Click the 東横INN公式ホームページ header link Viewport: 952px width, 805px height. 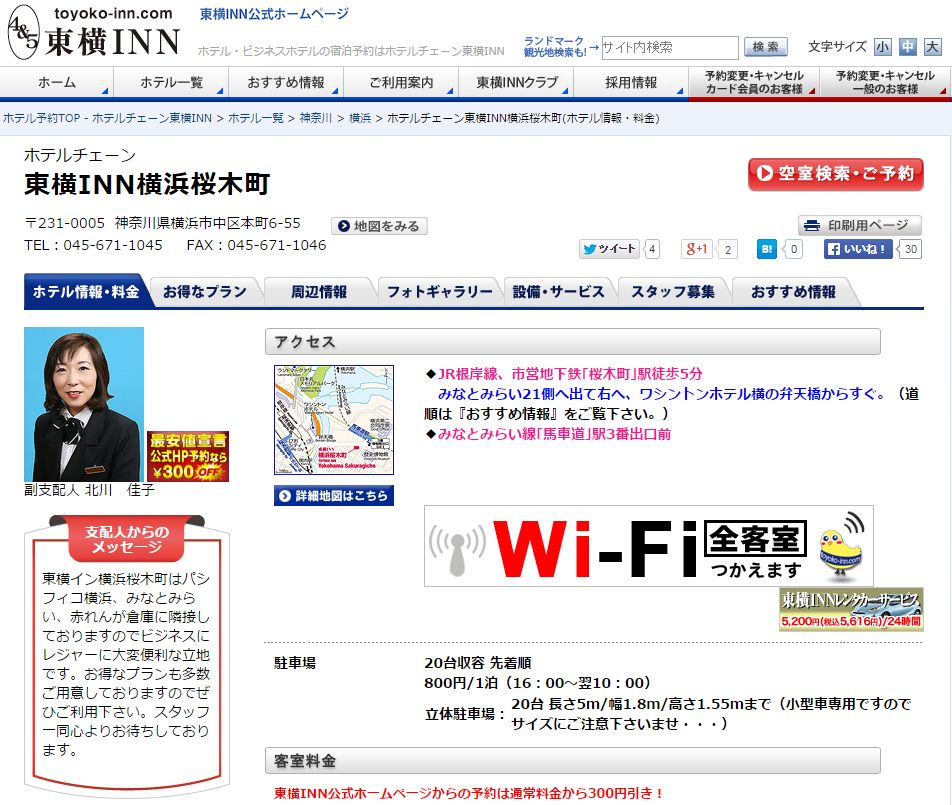274,14
